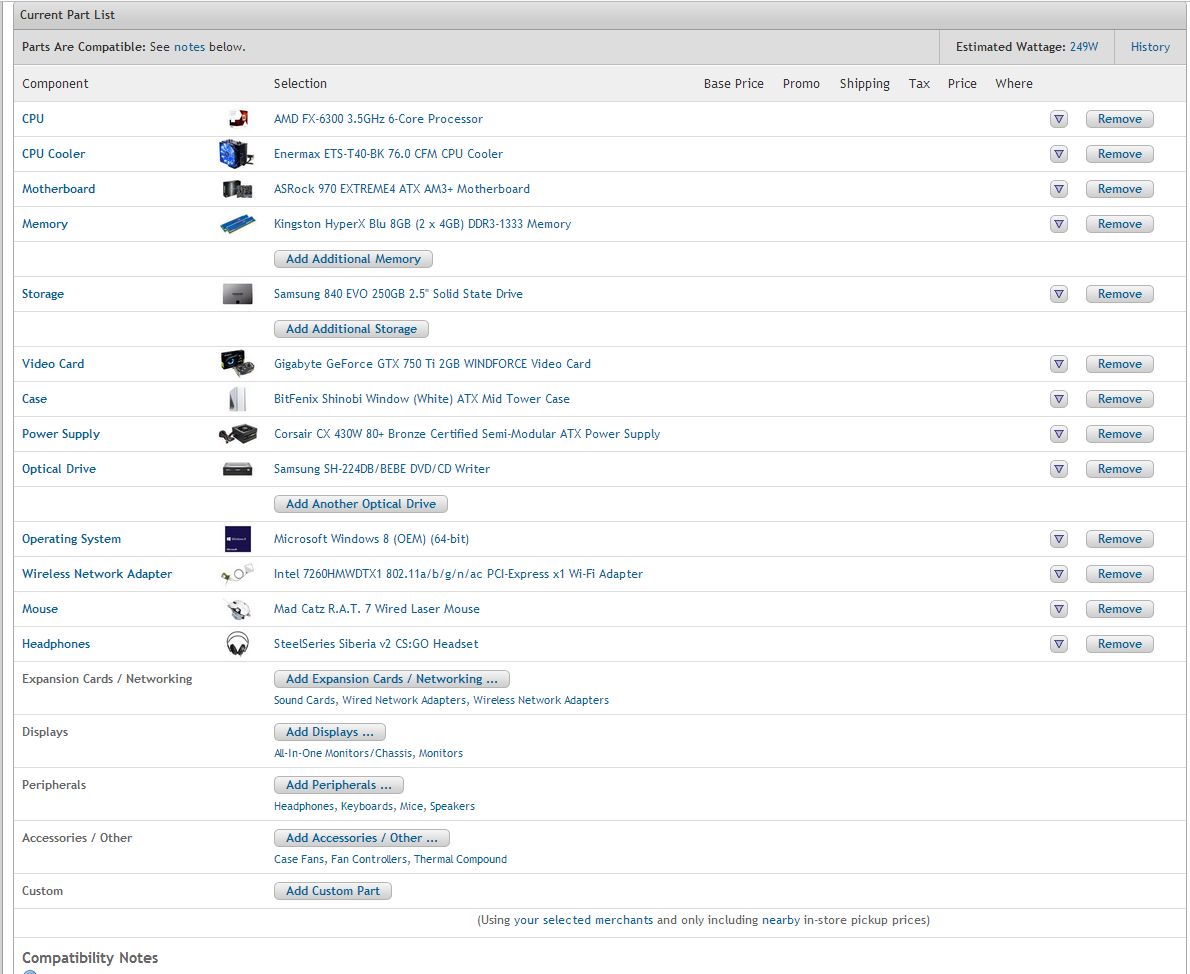Remove the Corsair CX 430W power supply
The height and width of the screenshot is (974, 1190).
click(x=1119, y=434)
